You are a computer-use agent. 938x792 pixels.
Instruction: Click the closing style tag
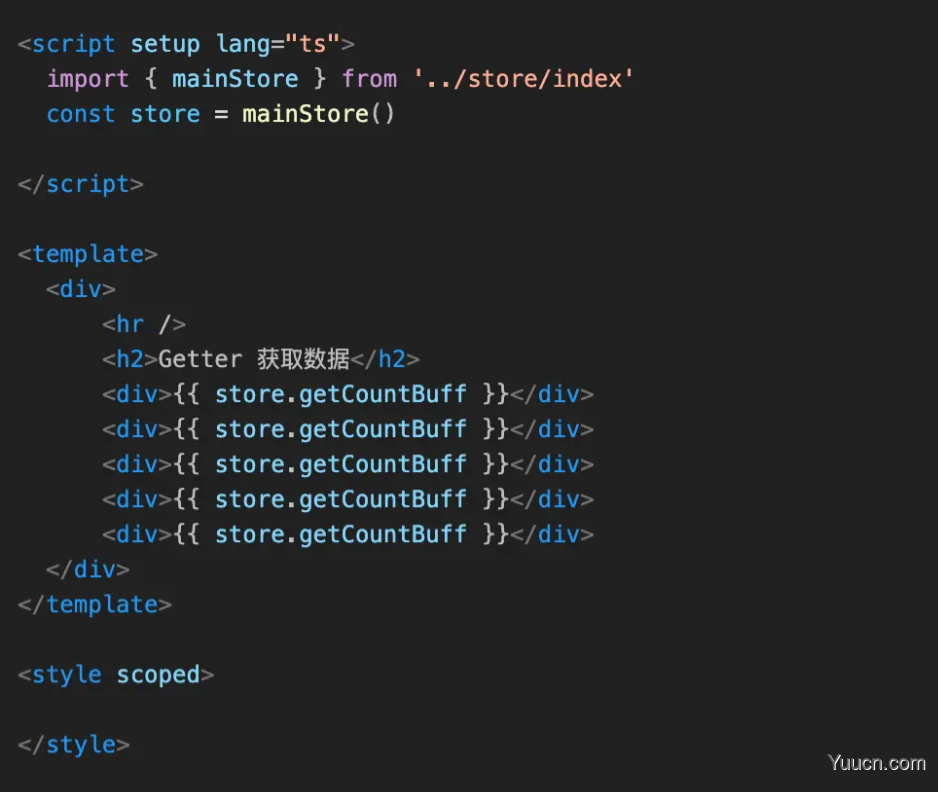(73, 745)
